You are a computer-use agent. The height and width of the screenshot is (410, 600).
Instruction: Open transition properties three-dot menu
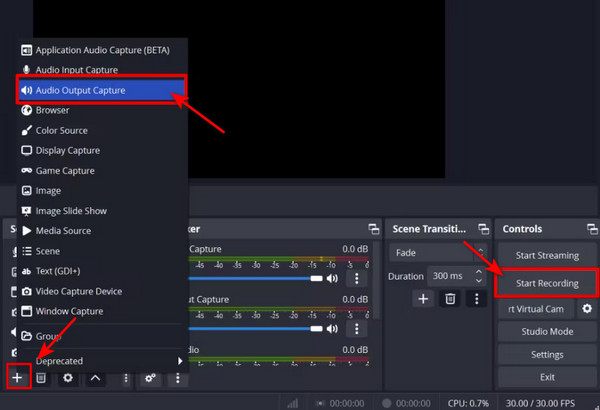pos(476,299)
